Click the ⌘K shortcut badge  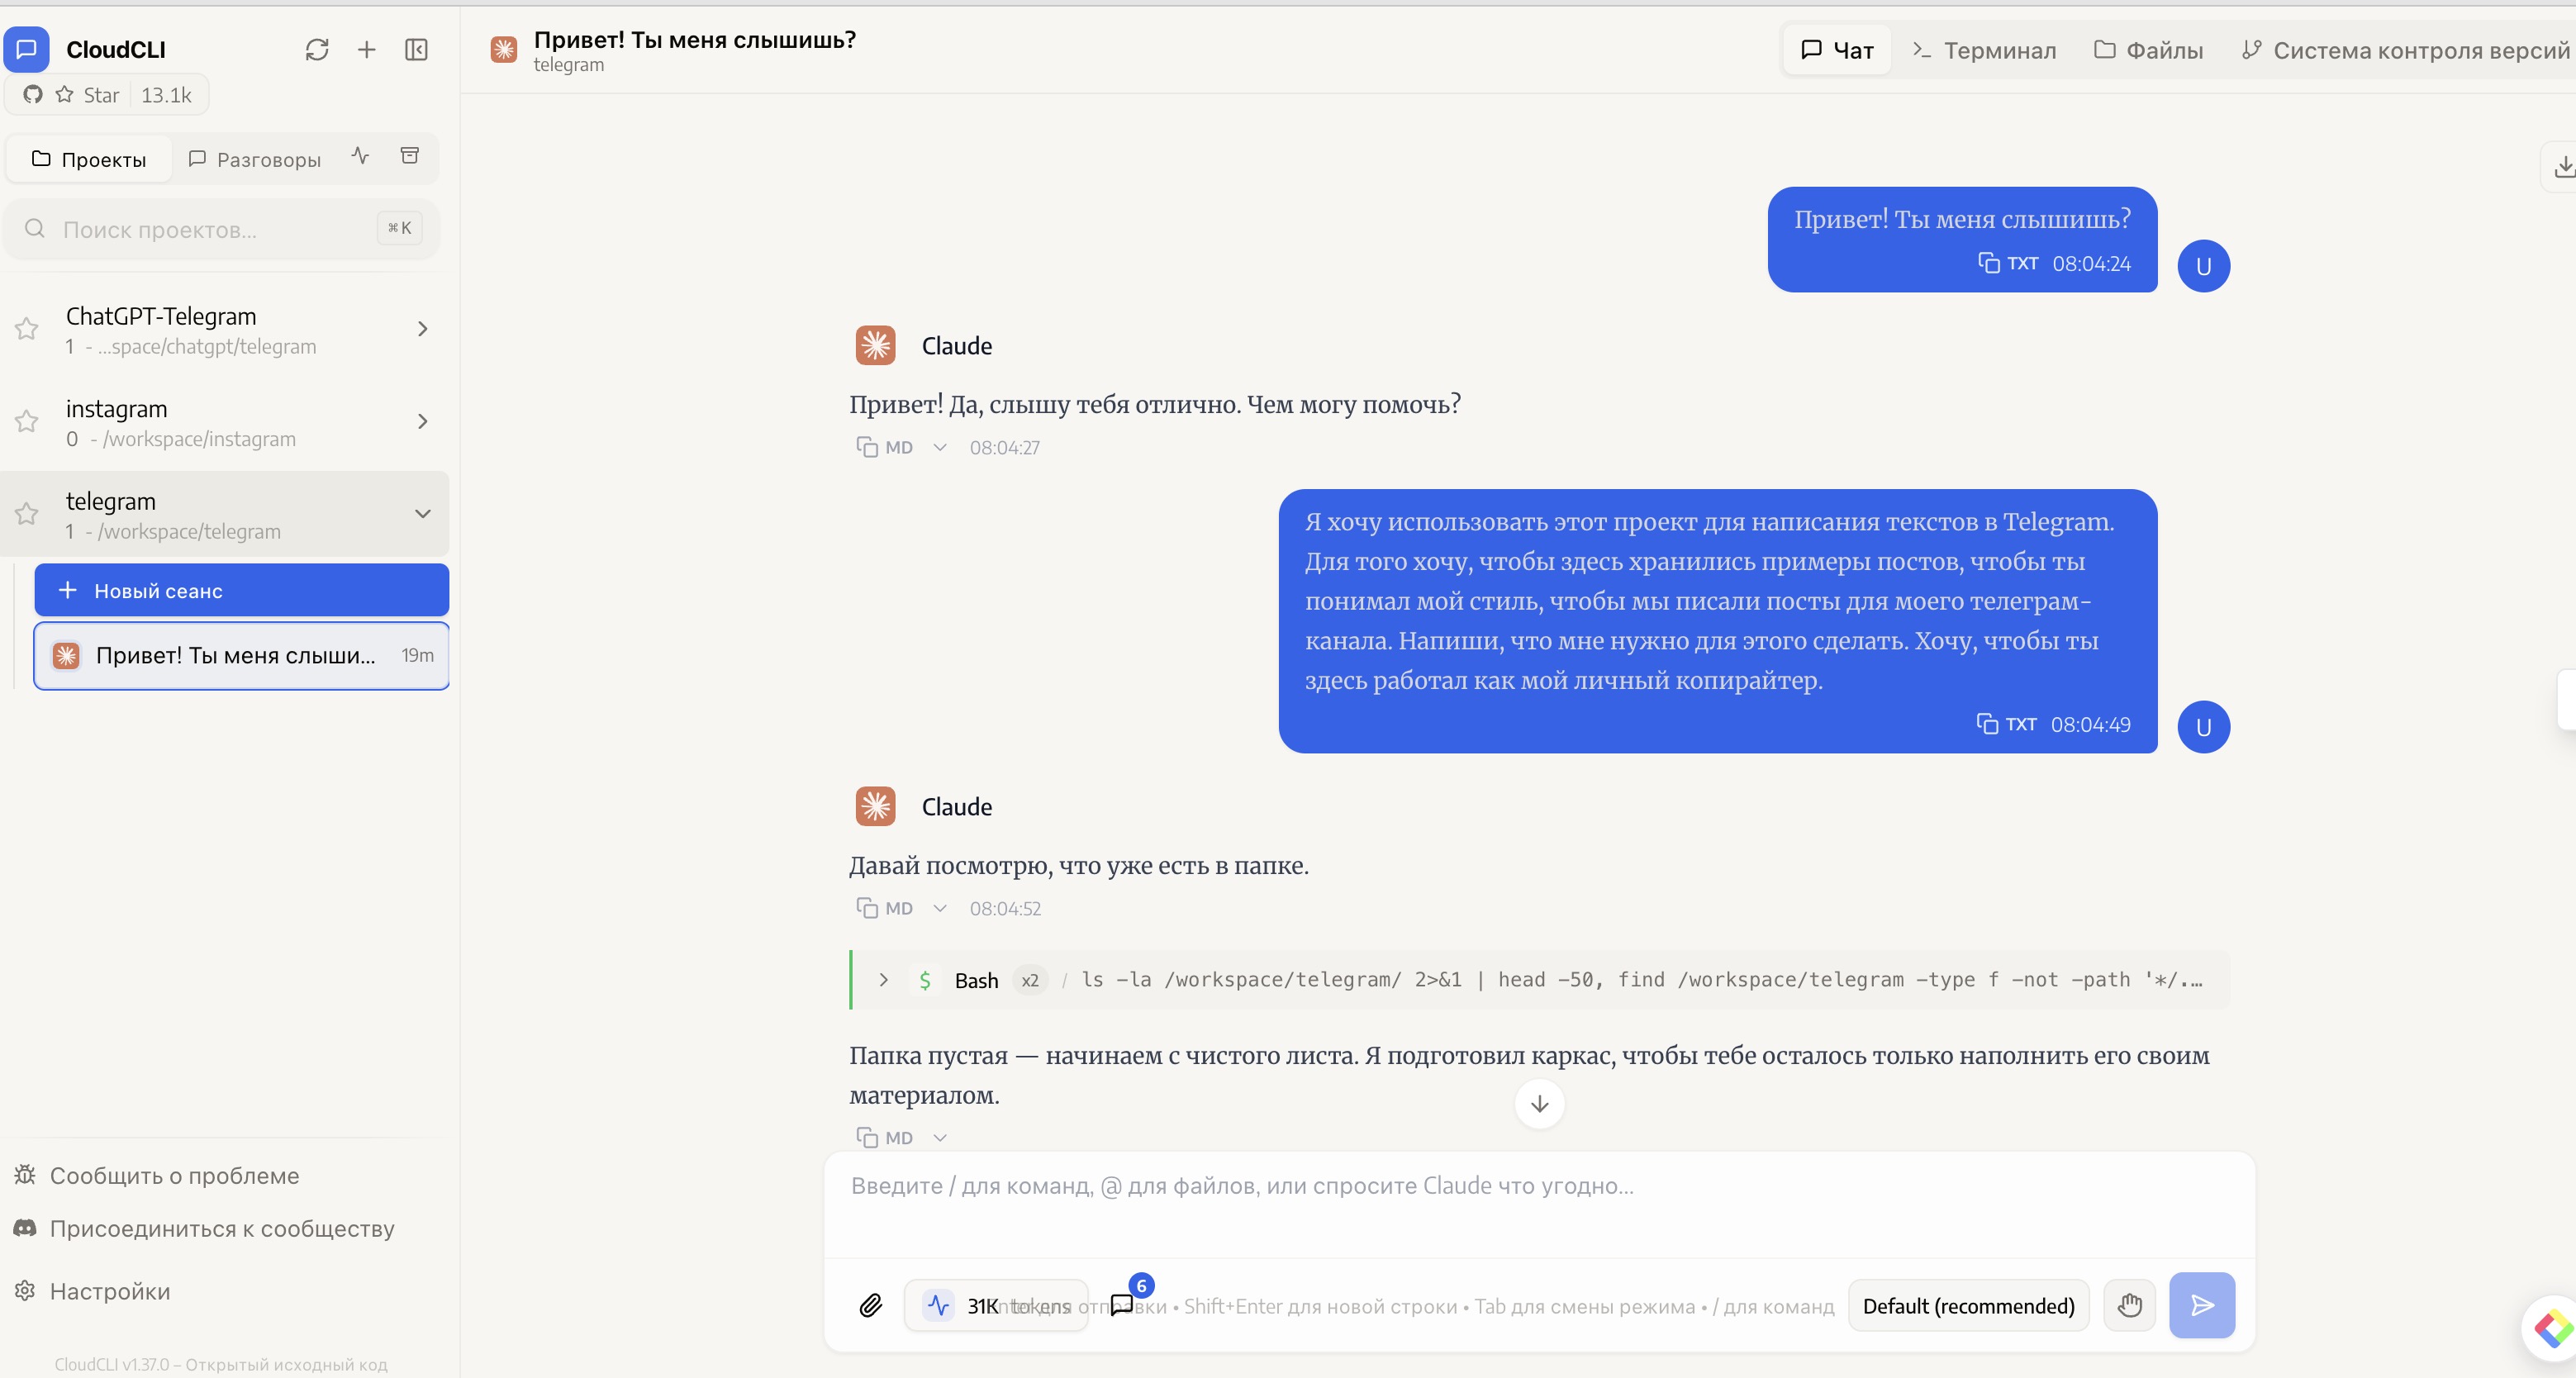coord(400,228)
